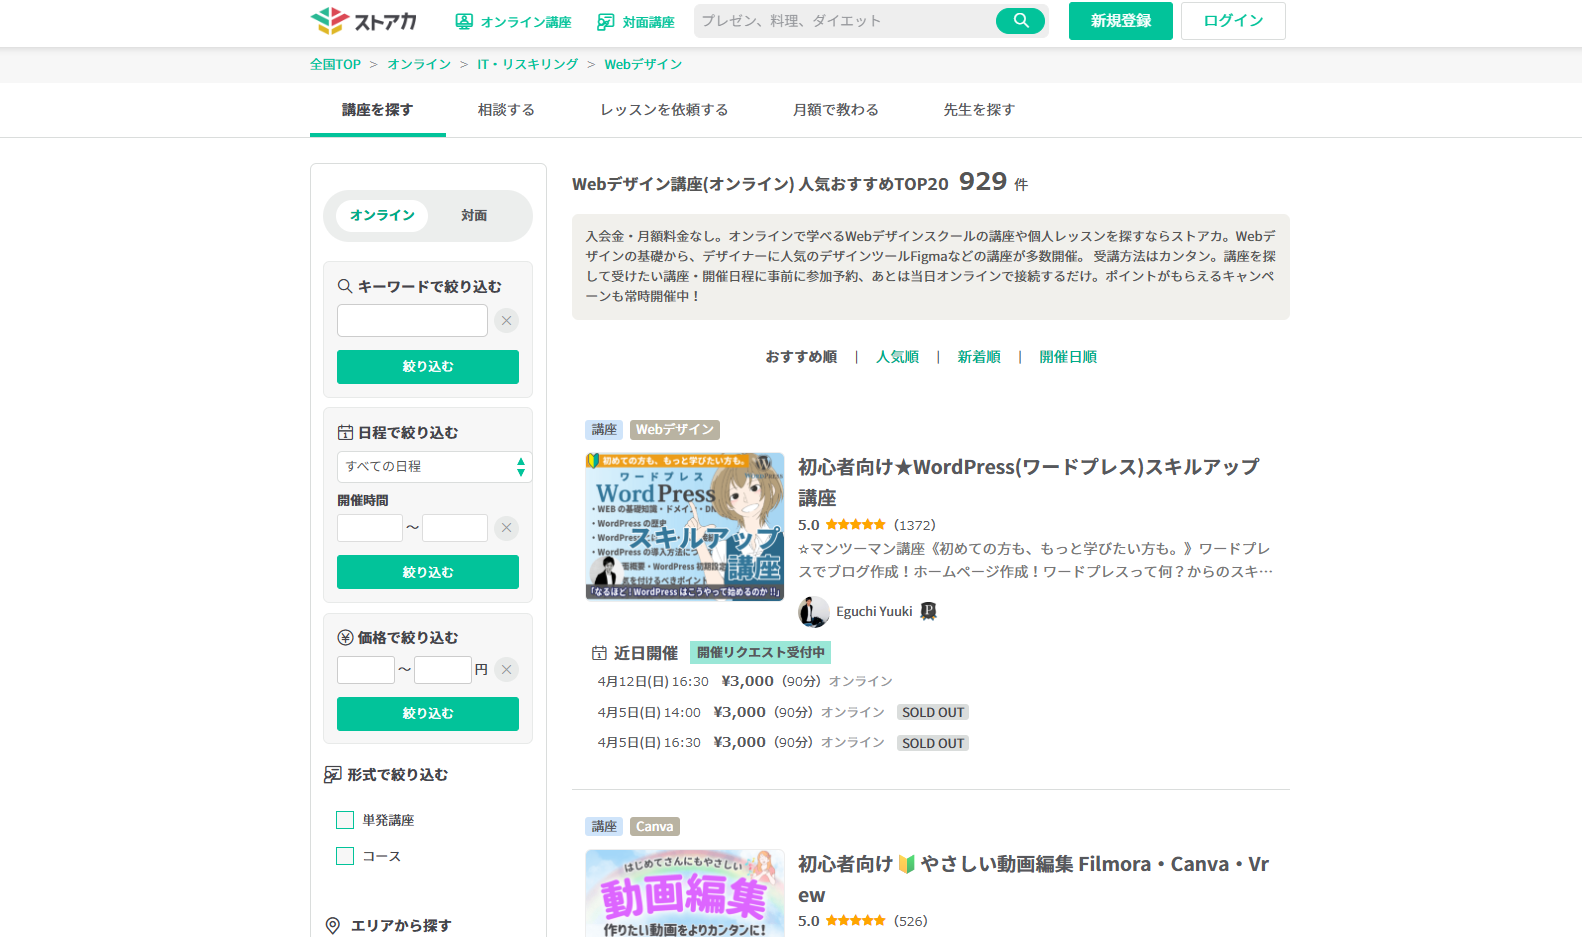Click the search magnifier button in header

pos(1020,21)
